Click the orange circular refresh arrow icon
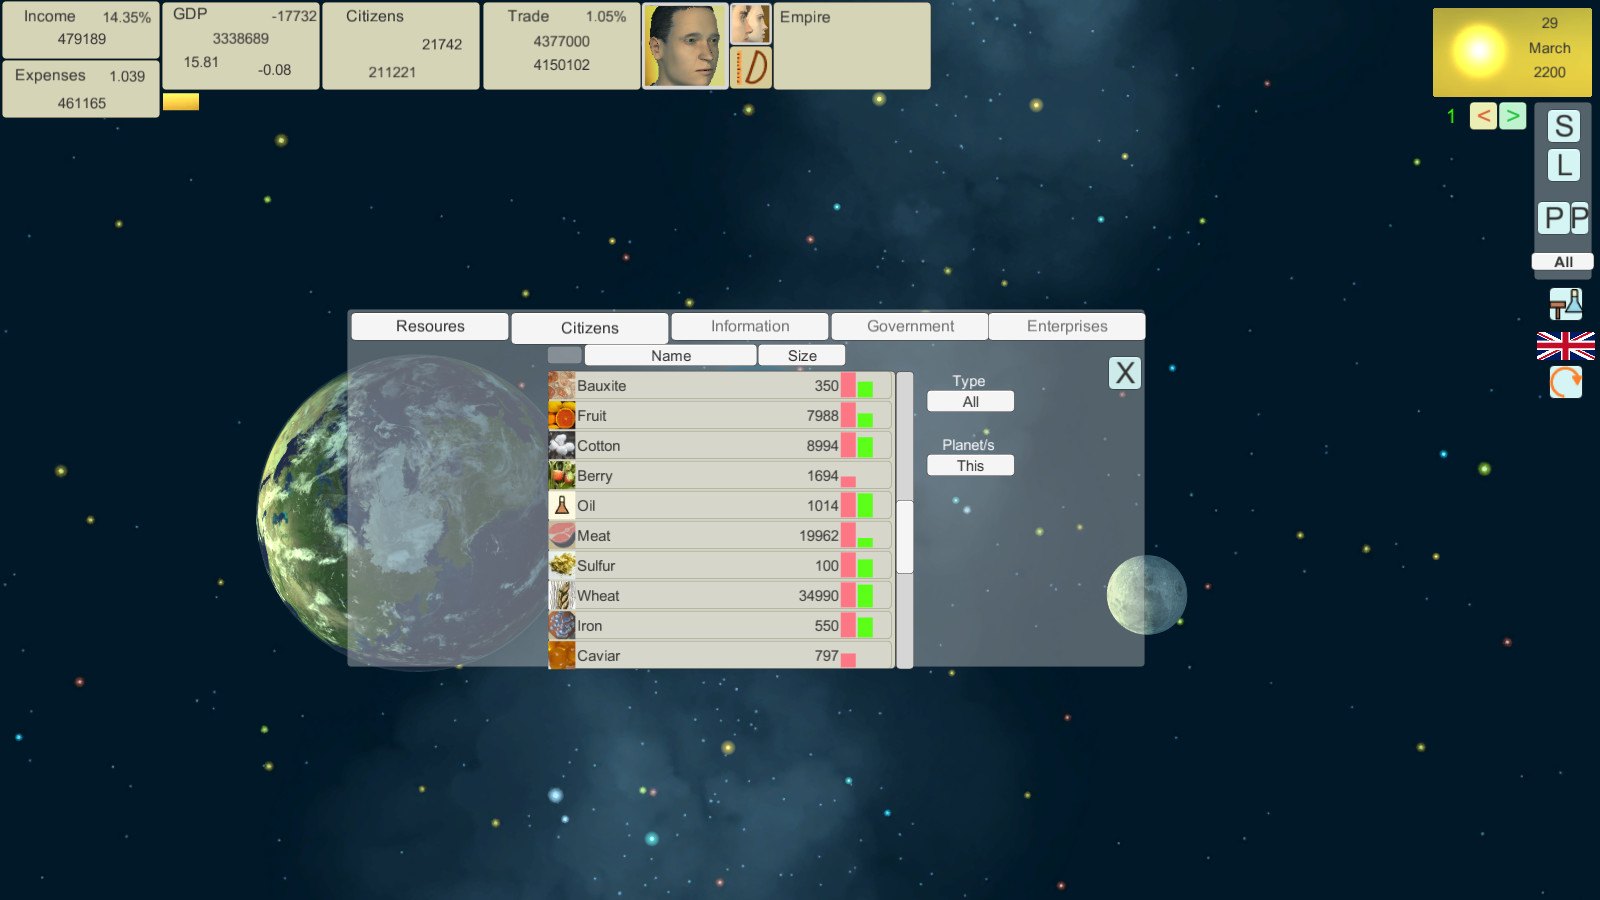Viewport: 1600px width, 900px height. point(1565,382)
